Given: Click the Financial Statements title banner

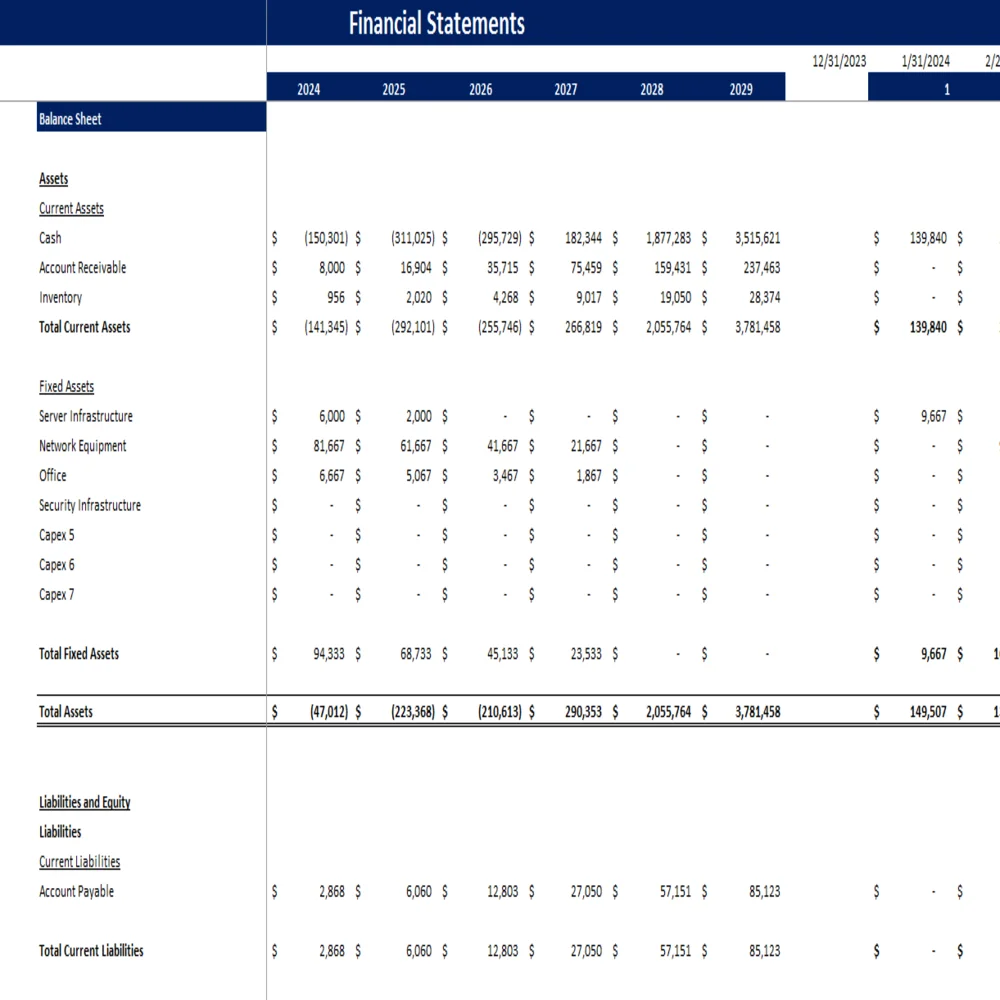Looking at the screenshot, I should click(x=435, y=24).
